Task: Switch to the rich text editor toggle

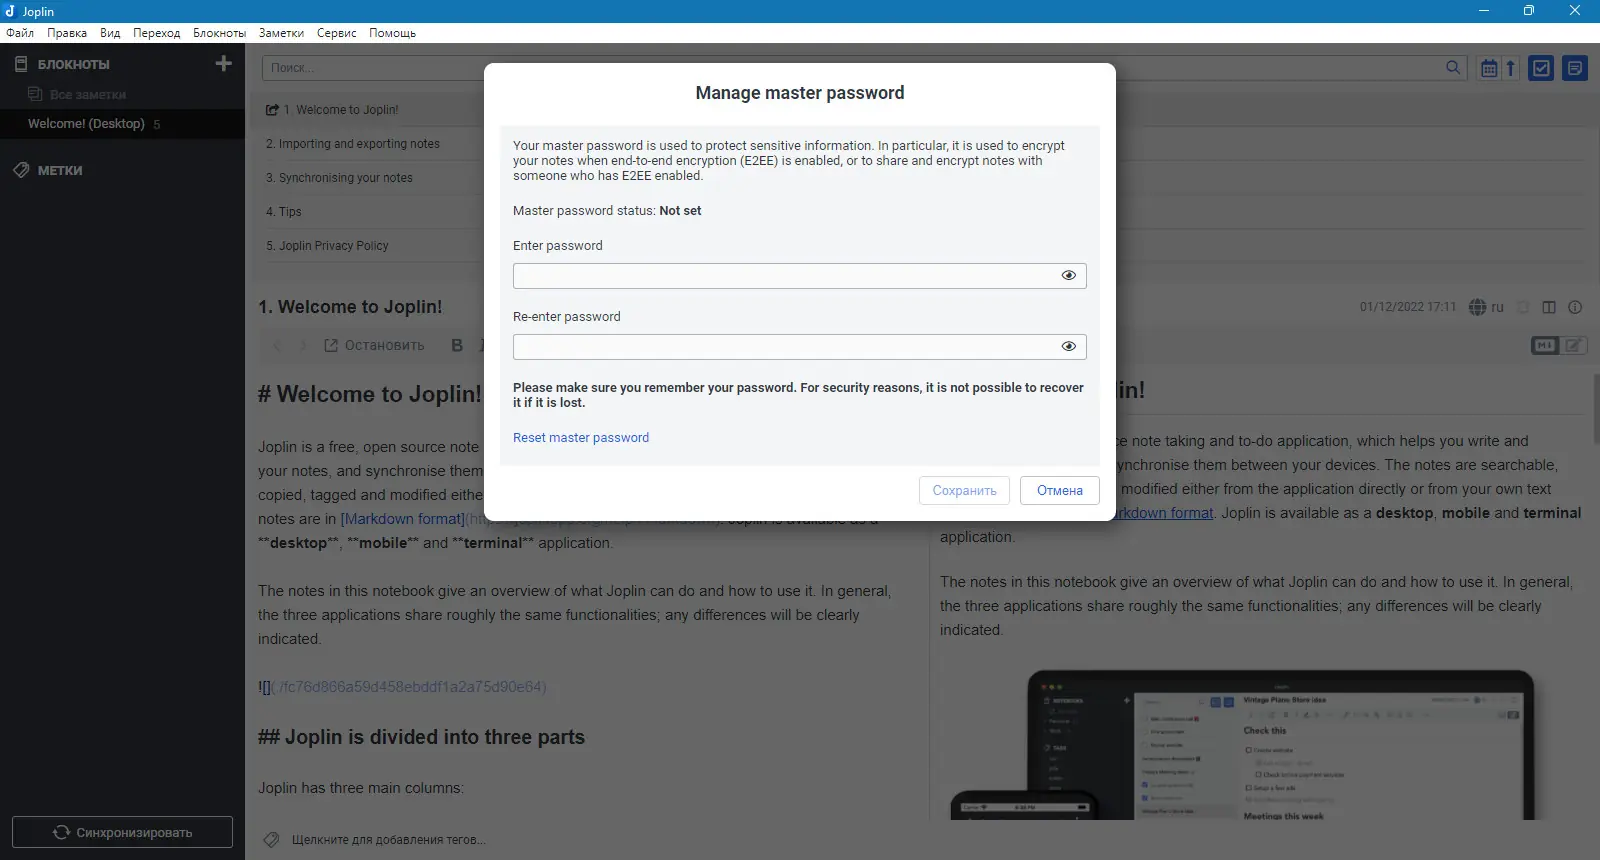Action: tap(1574, 345)
